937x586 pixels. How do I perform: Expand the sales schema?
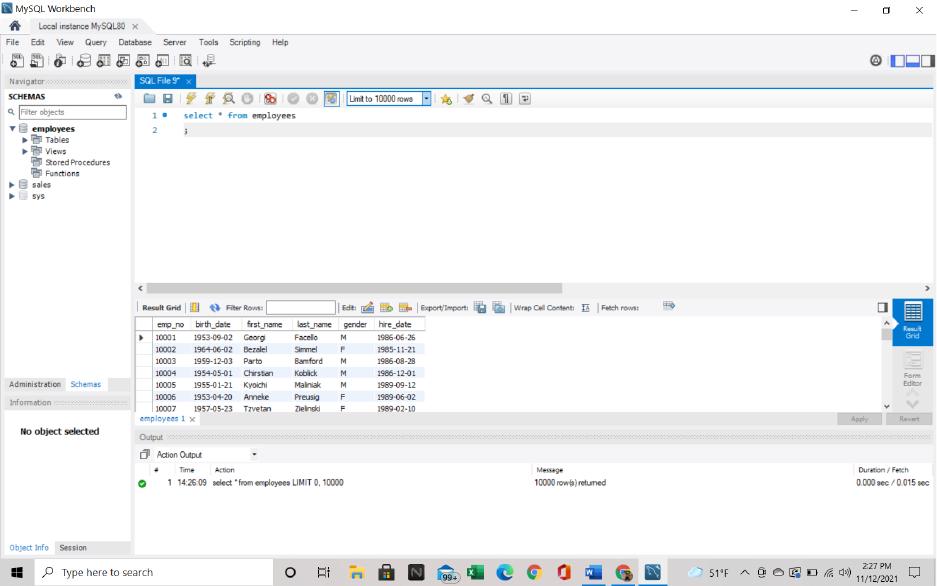tap(11, 185)
